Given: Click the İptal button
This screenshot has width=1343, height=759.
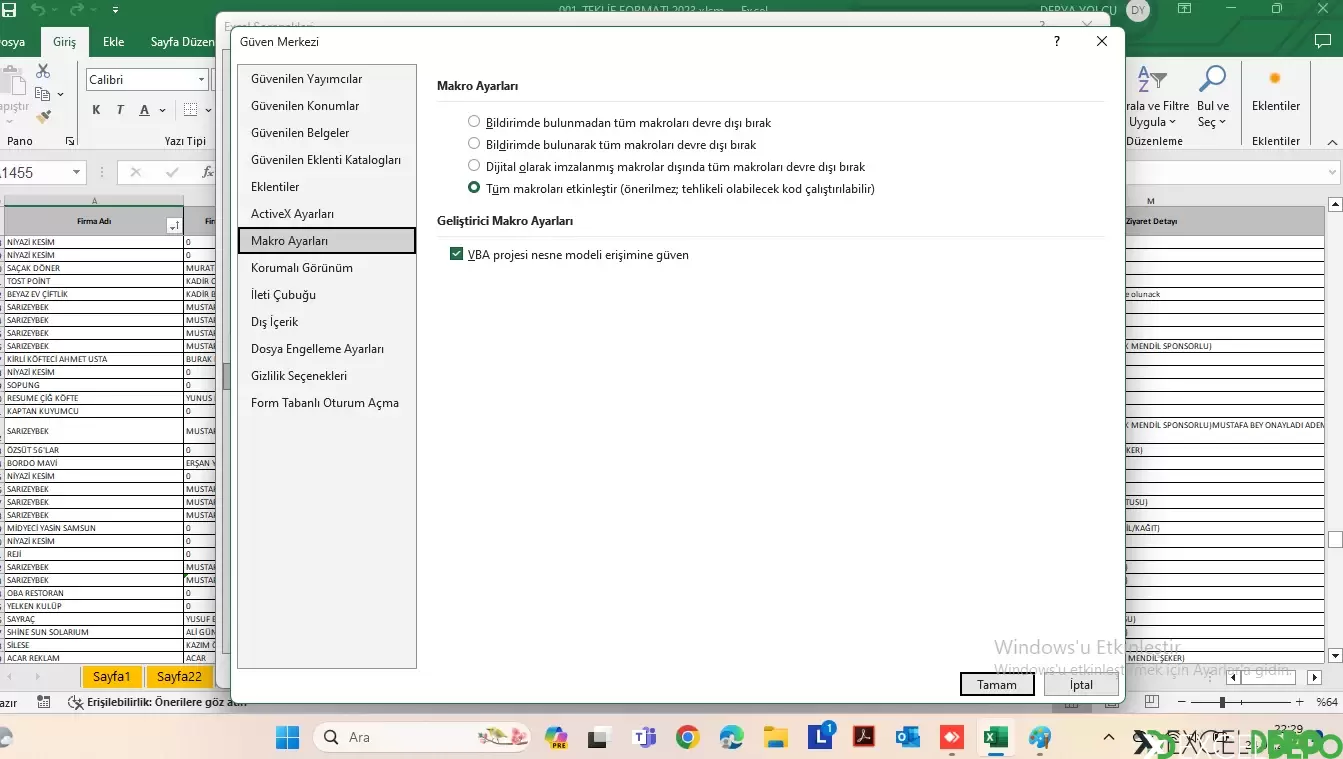Looking at the screenshot, I should coord(1081,685).
